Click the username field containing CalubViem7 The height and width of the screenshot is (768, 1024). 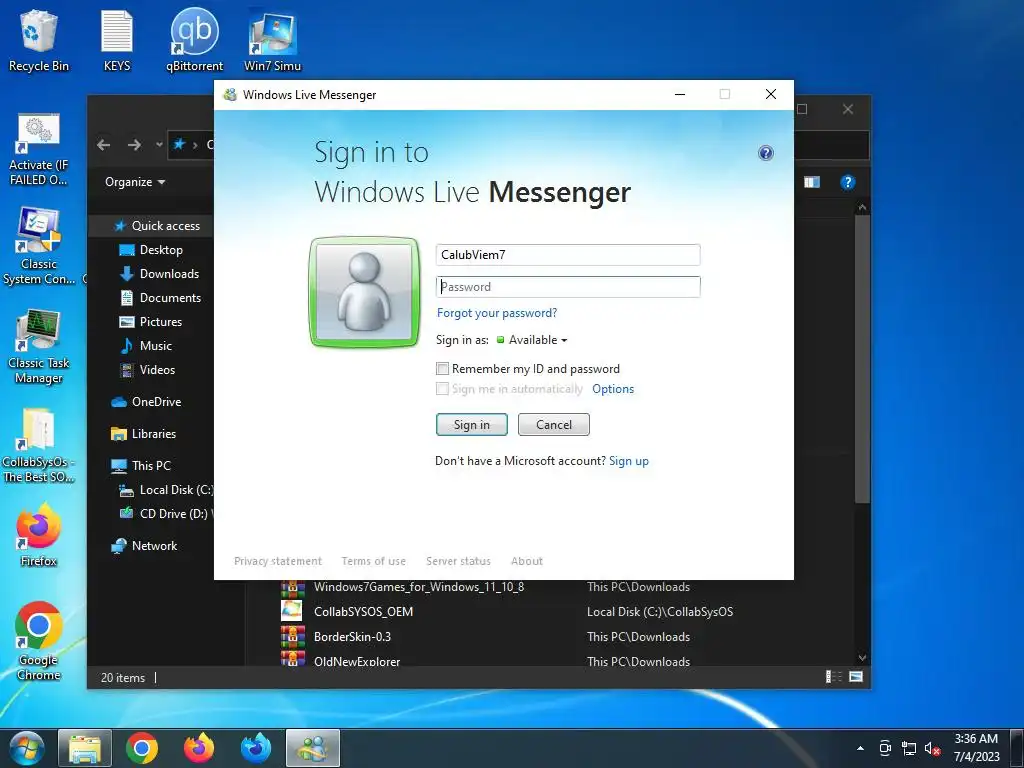[x=568, y=255]
